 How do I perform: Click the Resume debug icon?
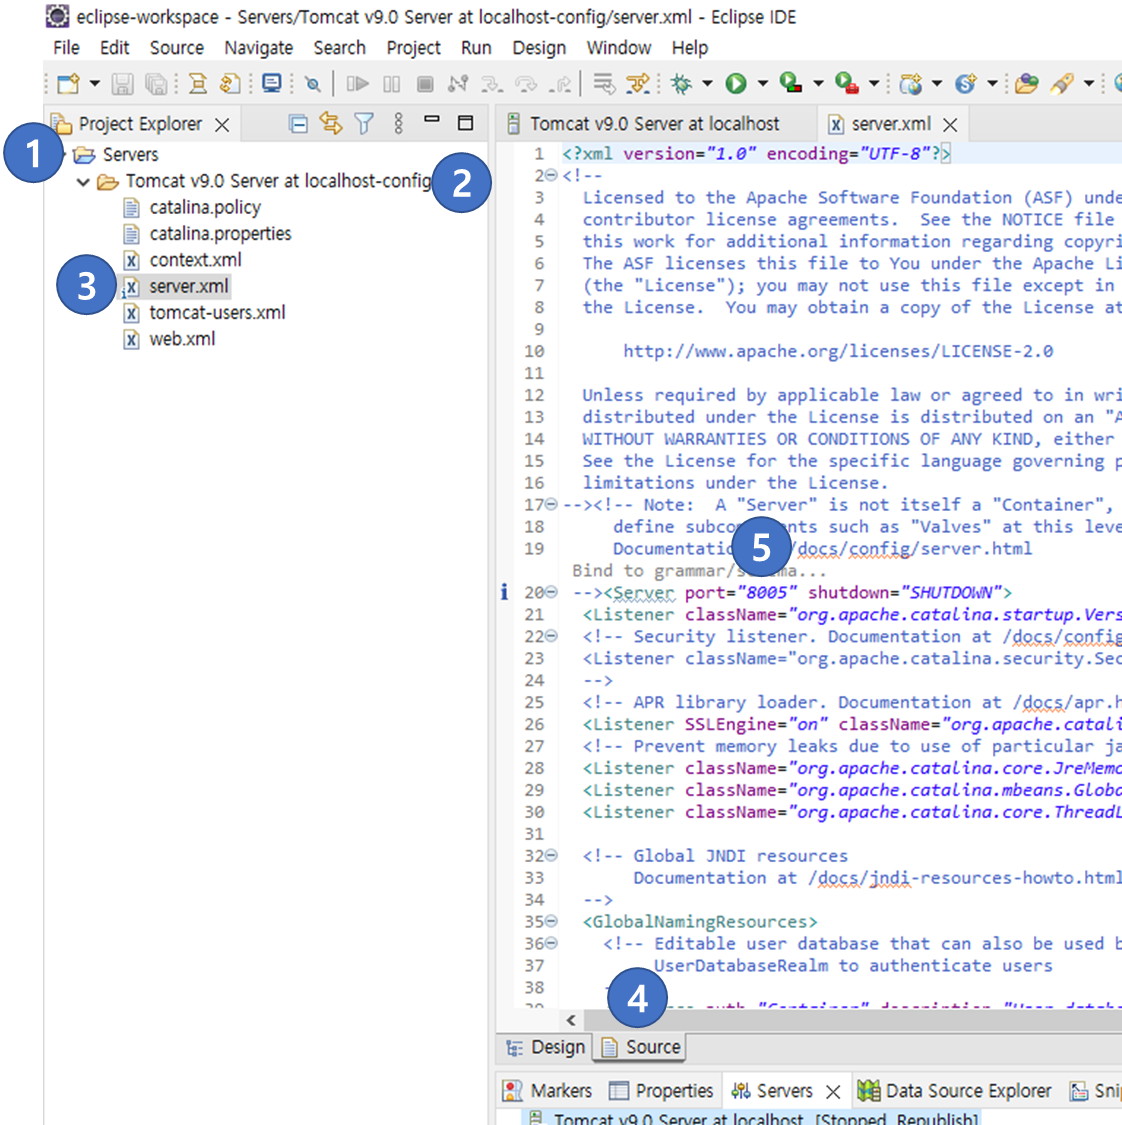click(357, 84)
